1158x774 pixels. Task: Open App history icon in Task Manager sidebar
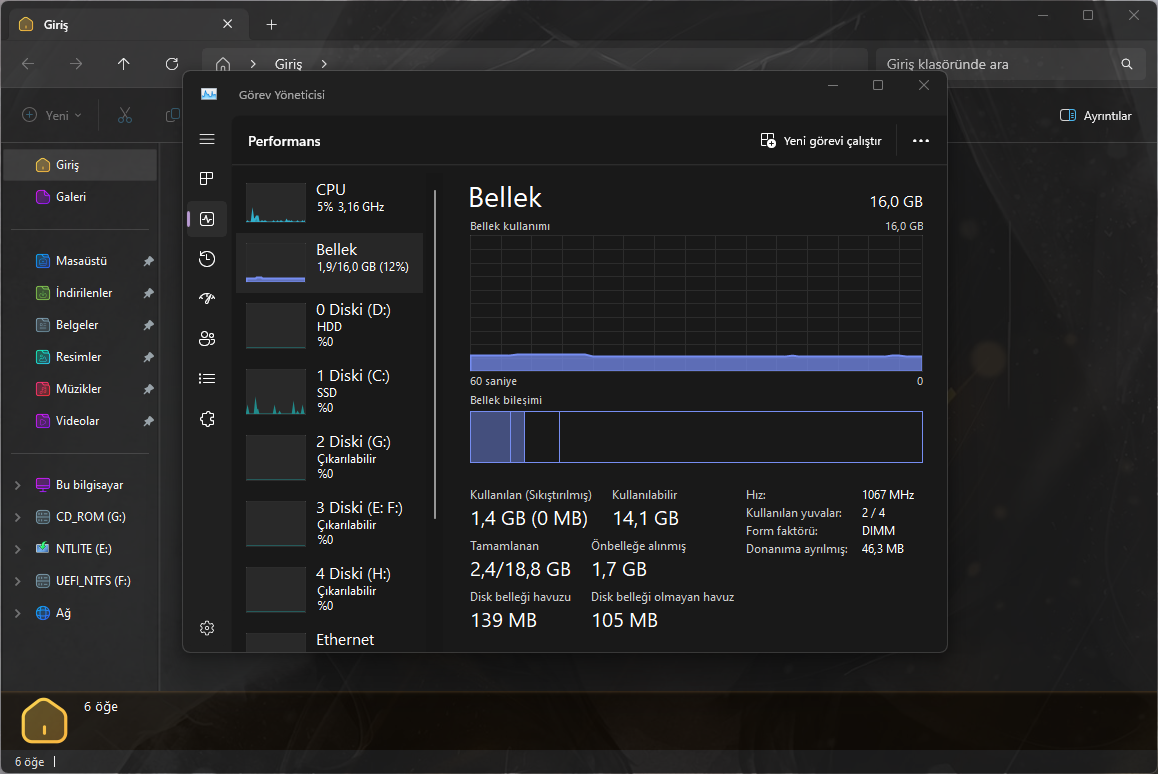[207, 259]
